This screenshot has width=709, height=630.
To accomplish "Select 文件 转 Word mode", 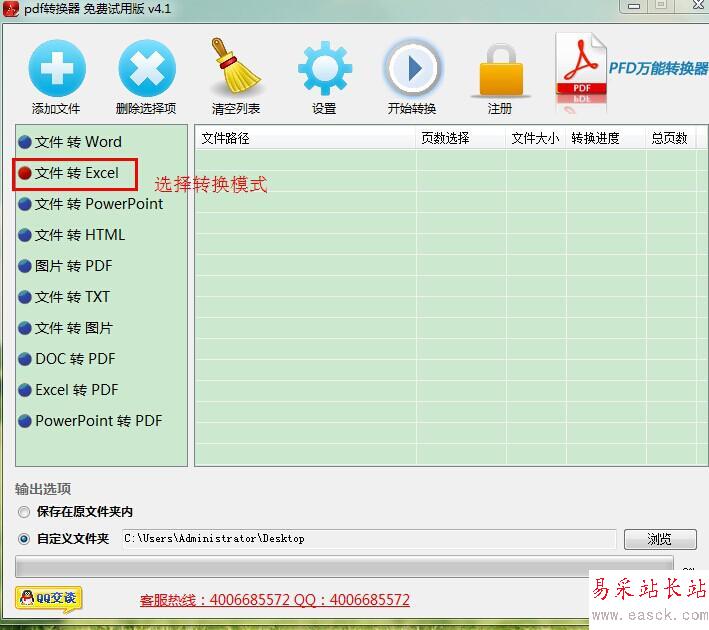I will point(70,142).
